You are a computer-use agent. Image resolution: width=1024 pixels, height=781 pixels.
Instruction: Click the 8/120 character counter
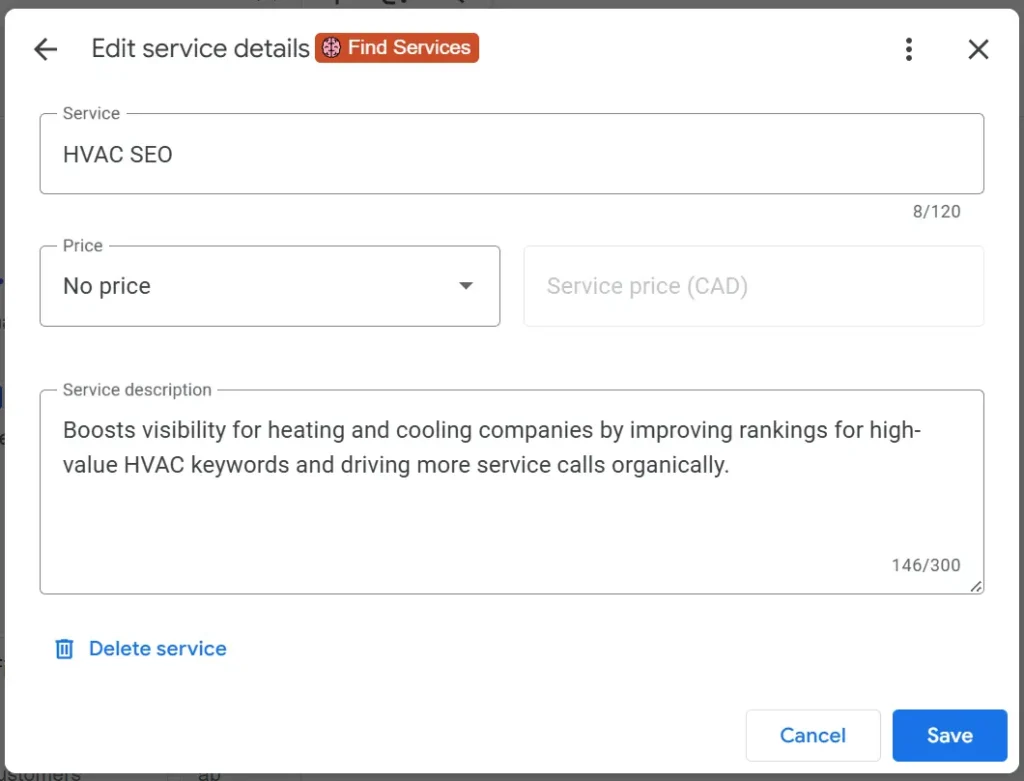point(936,212)
